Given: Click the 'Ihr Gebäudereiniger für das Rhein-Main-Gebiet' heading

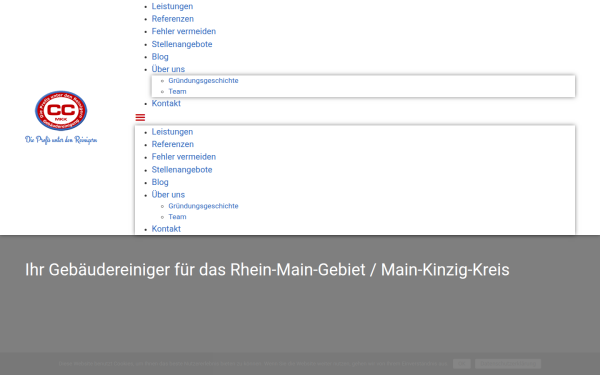Looking at the screenshot, I should tap(267, 270).
